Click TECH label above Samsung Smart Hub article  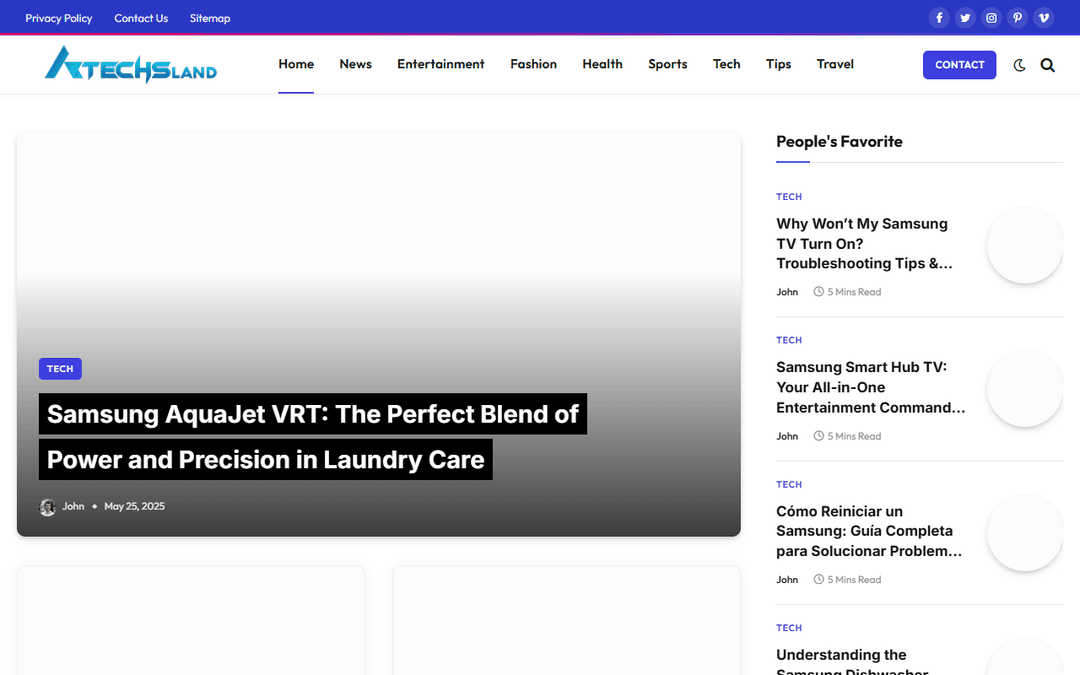click(789, 340)
